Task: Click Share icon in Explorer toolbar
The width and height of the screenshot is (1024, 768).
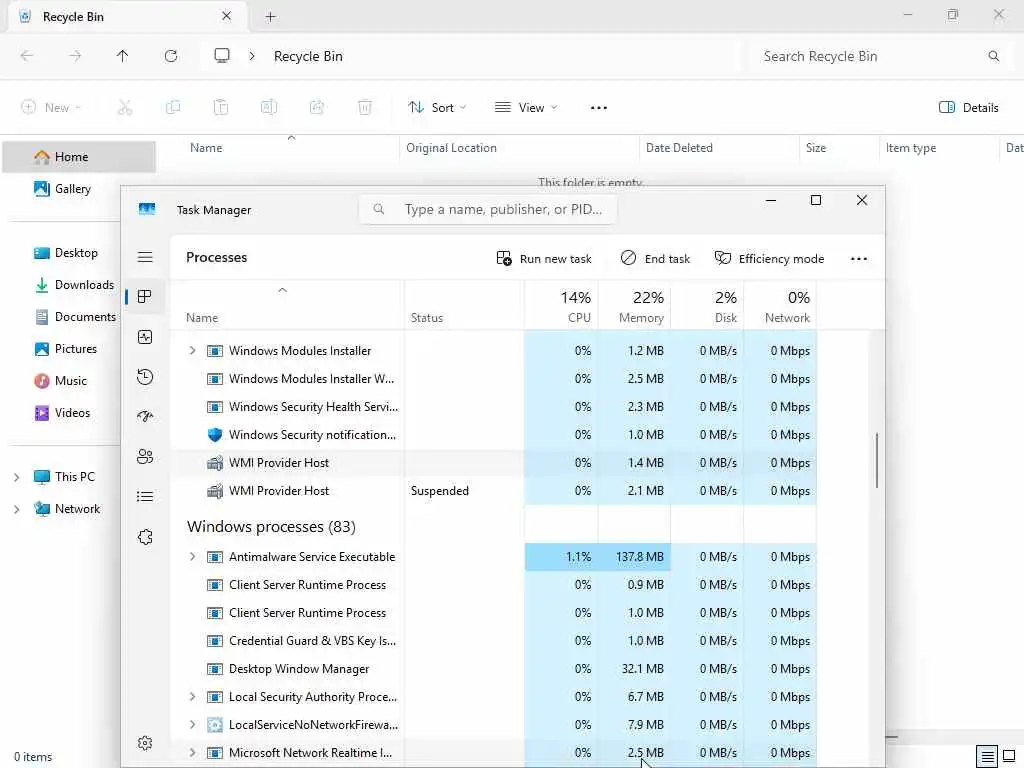Action: coord(317,108)
